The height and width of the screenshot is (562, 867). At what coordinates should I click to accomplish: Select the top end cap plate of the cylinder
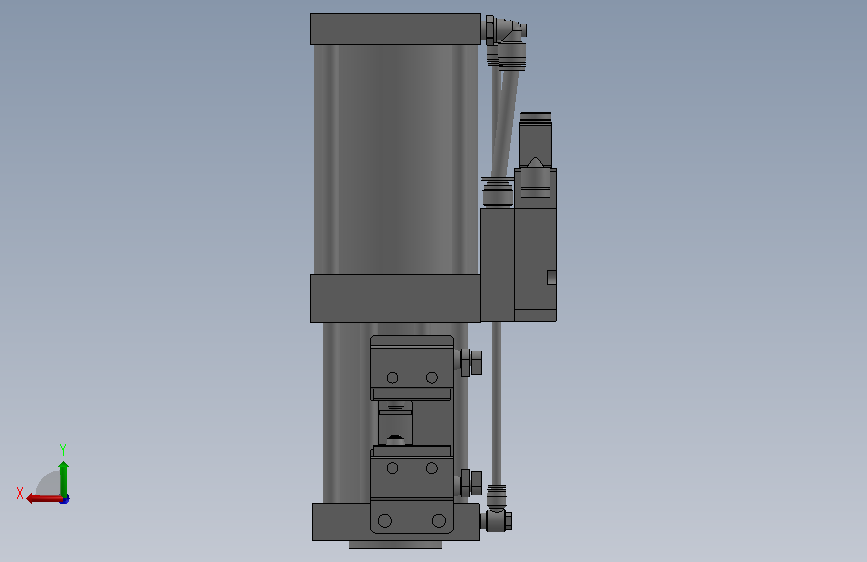395,29
